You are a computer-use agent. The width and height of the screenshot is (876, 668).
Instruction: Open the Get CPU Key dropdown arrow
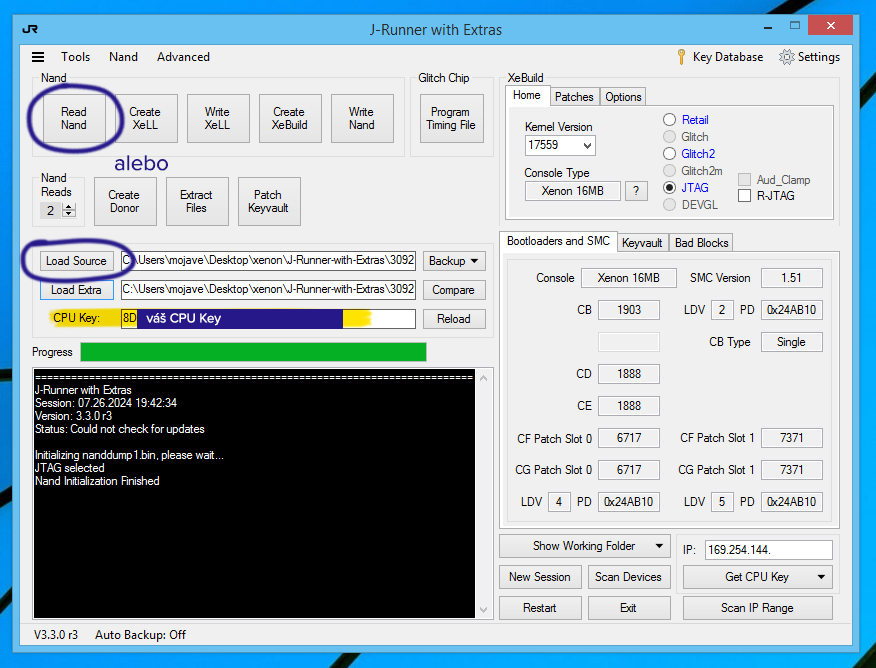coord(821,577)
